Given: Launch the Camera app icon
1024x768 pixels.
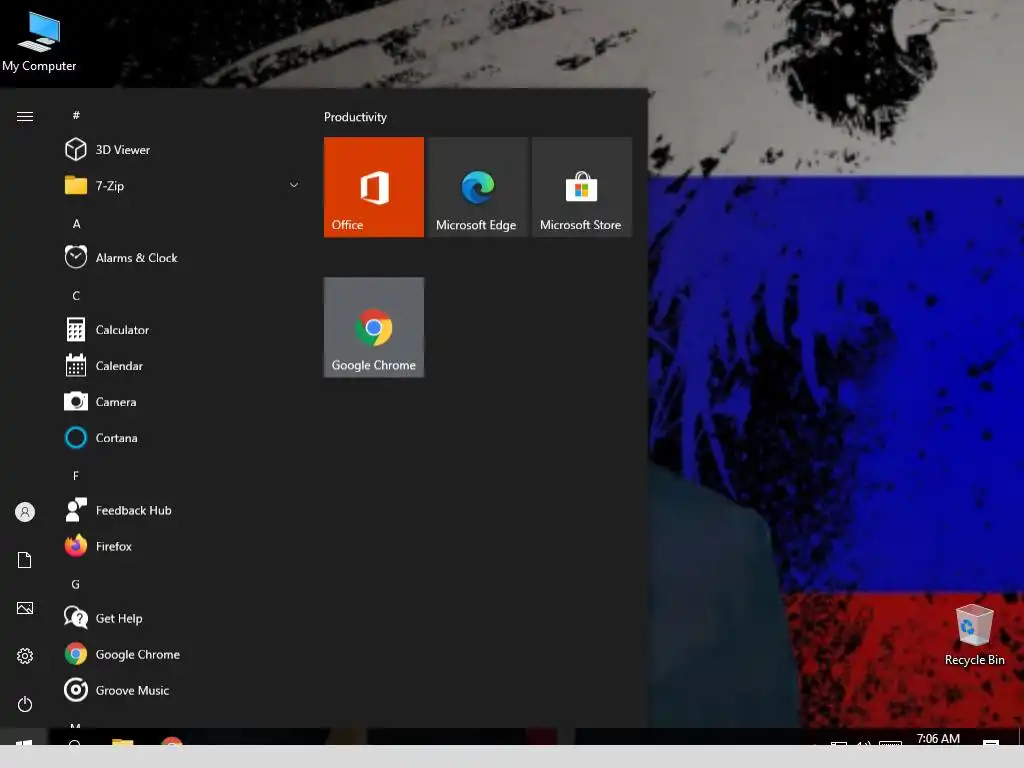Looking at the screenshot, I should click(76, 401).
